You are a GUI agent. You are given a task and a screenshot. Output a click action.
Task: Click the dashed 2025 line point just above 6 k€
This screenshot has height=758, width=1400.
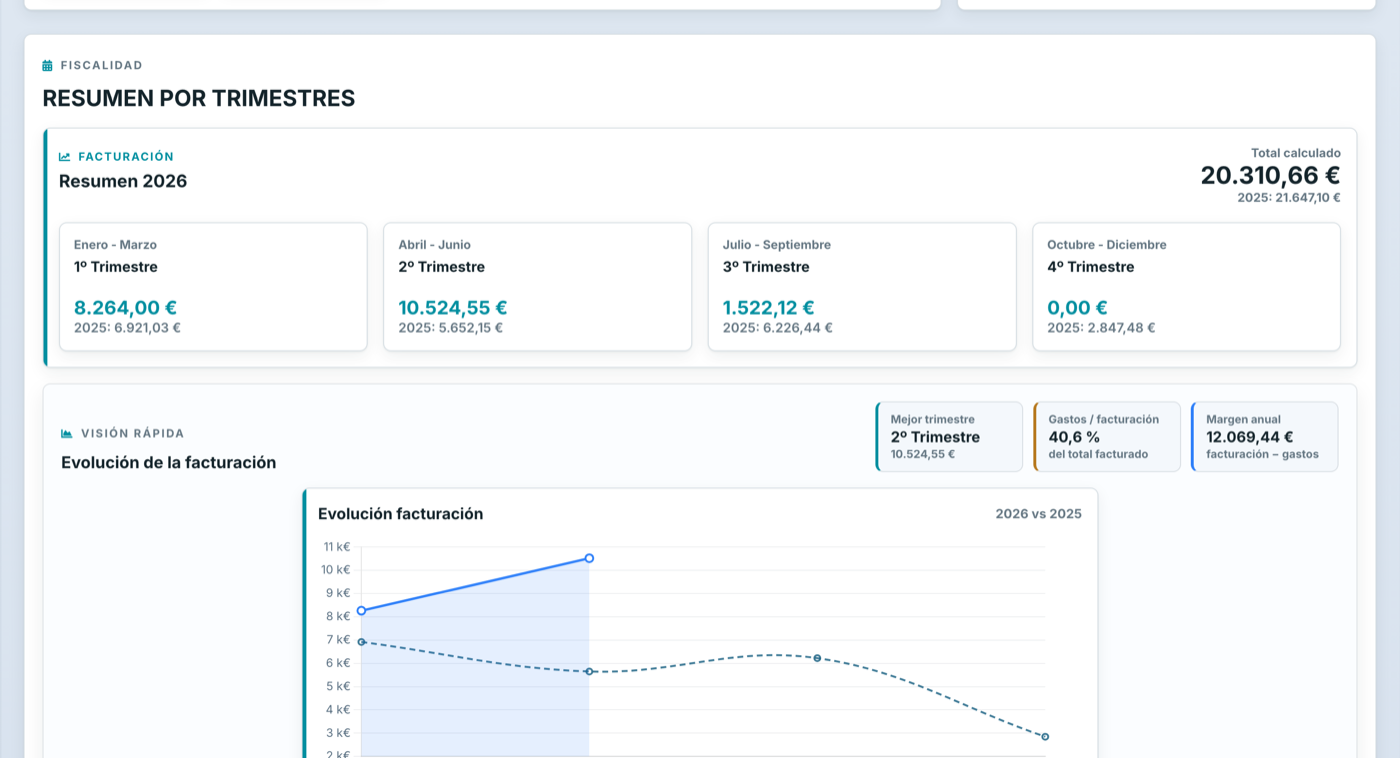[x=817, y=658]
